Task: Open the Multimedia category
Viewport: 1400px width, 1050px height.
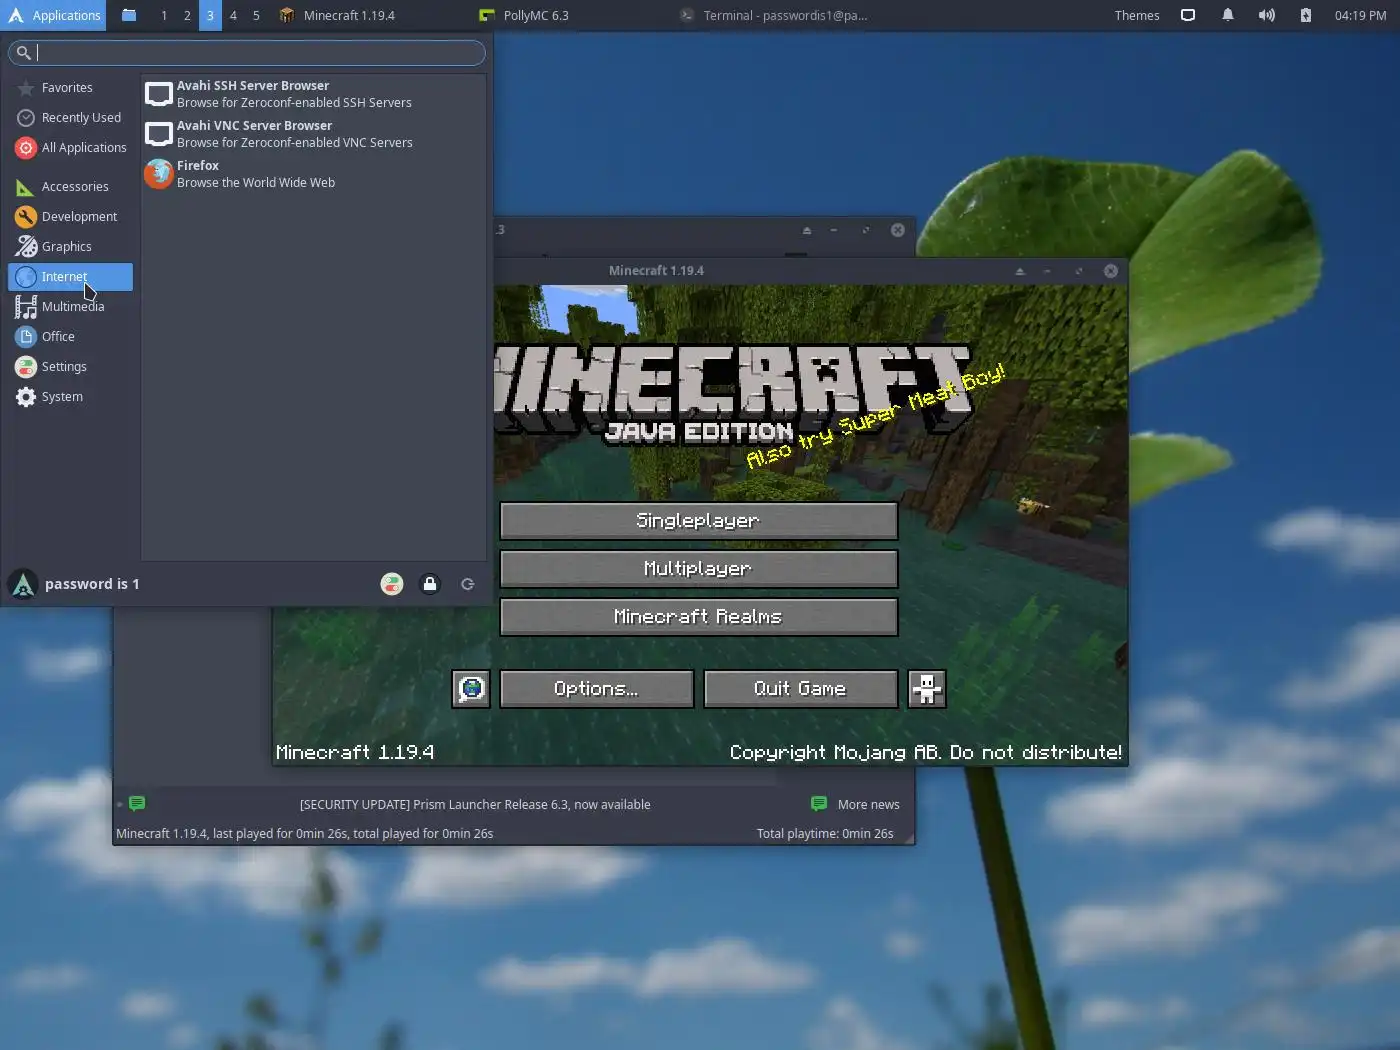Action: pos(70,307)
